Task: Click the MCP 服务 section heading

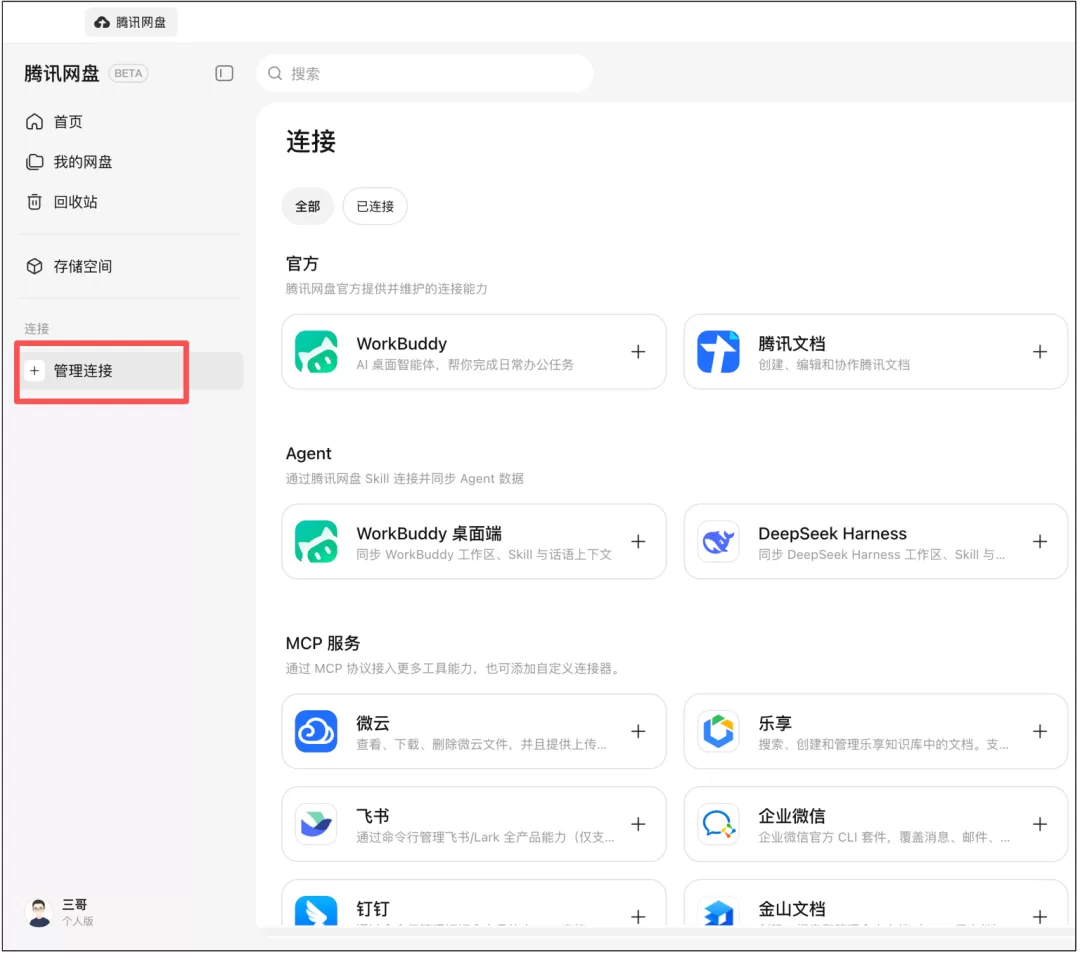Action: click(323, 644)
